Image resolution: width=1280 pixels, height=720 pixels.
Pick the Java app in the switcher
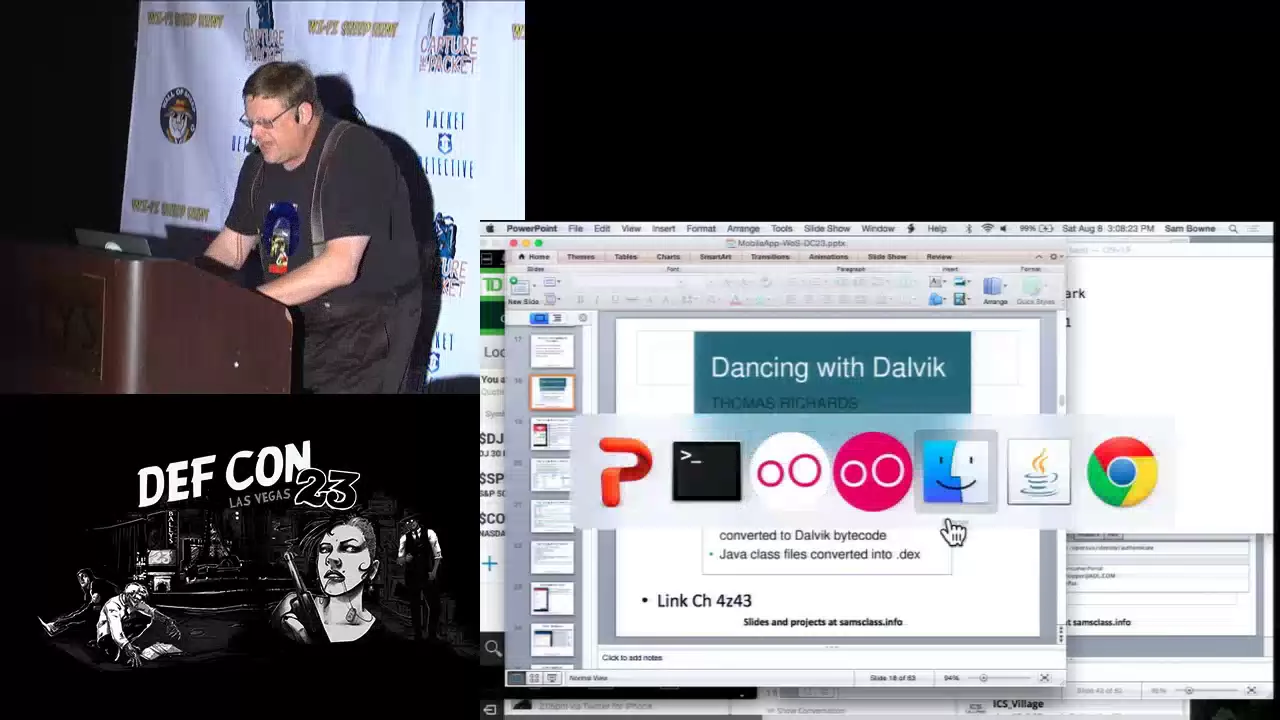pyautogui.click(x=1038, y=471)
